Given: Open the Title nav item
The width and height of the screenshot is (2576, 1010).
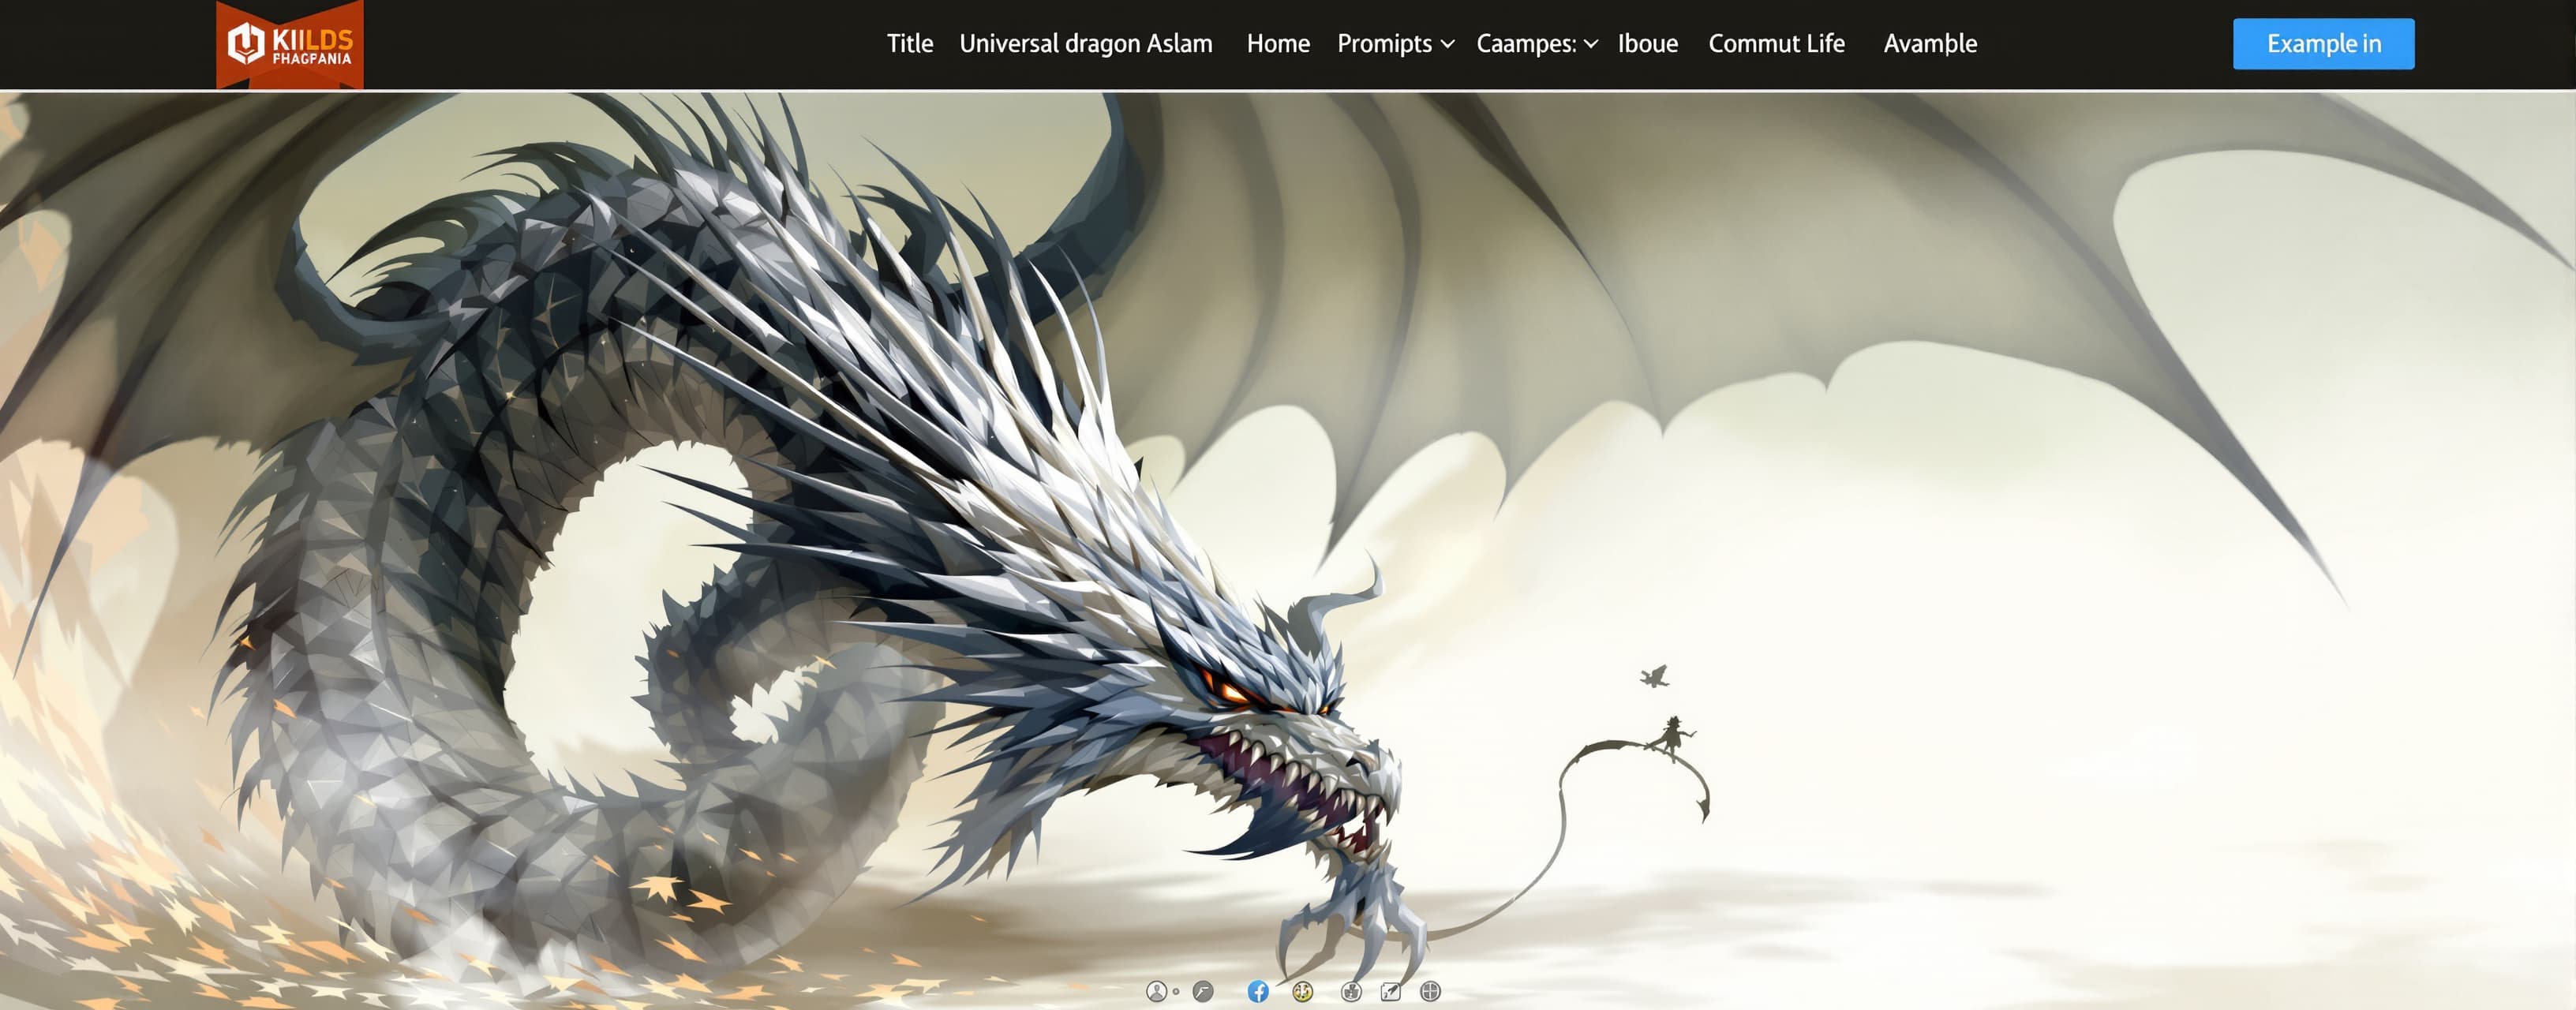Looking at the screenshot, I should click(x=910, y=44).
